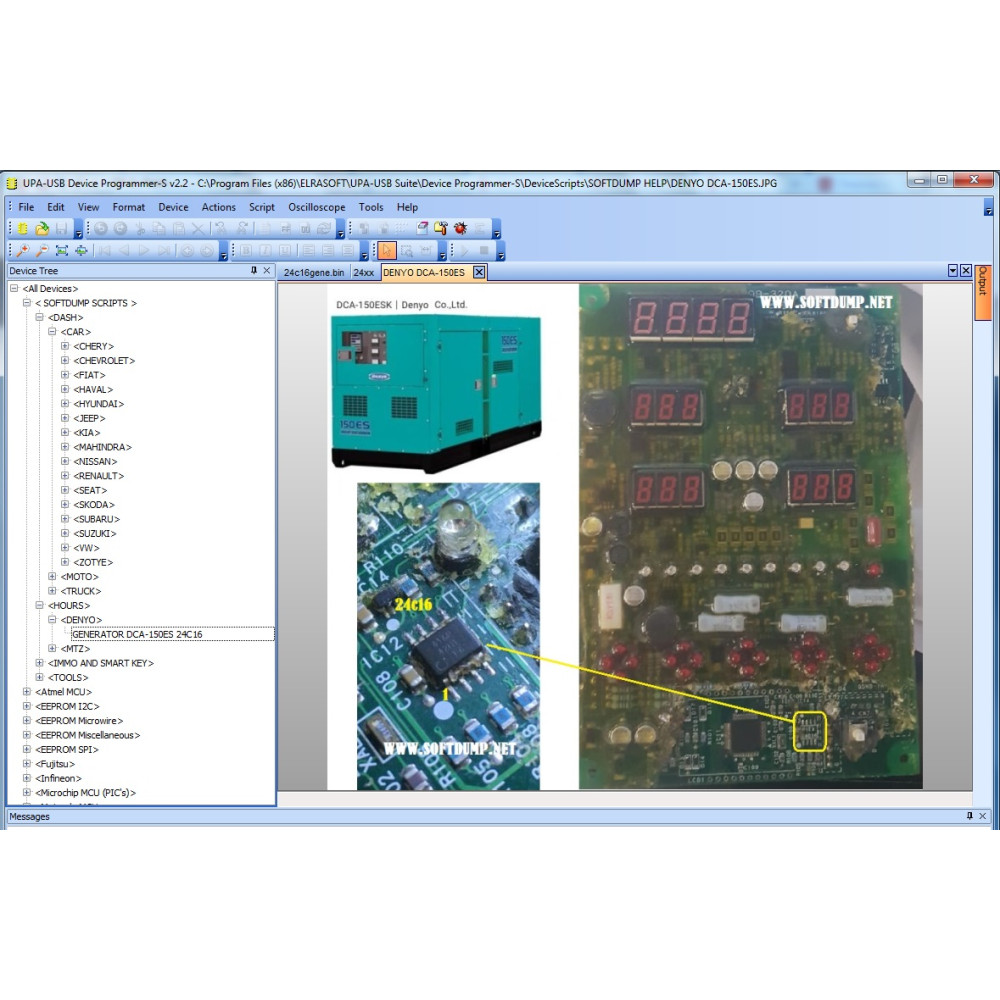Select the EEPROM Microwire item
Screen dimensions: 1000x1000
tap(80, 721)
